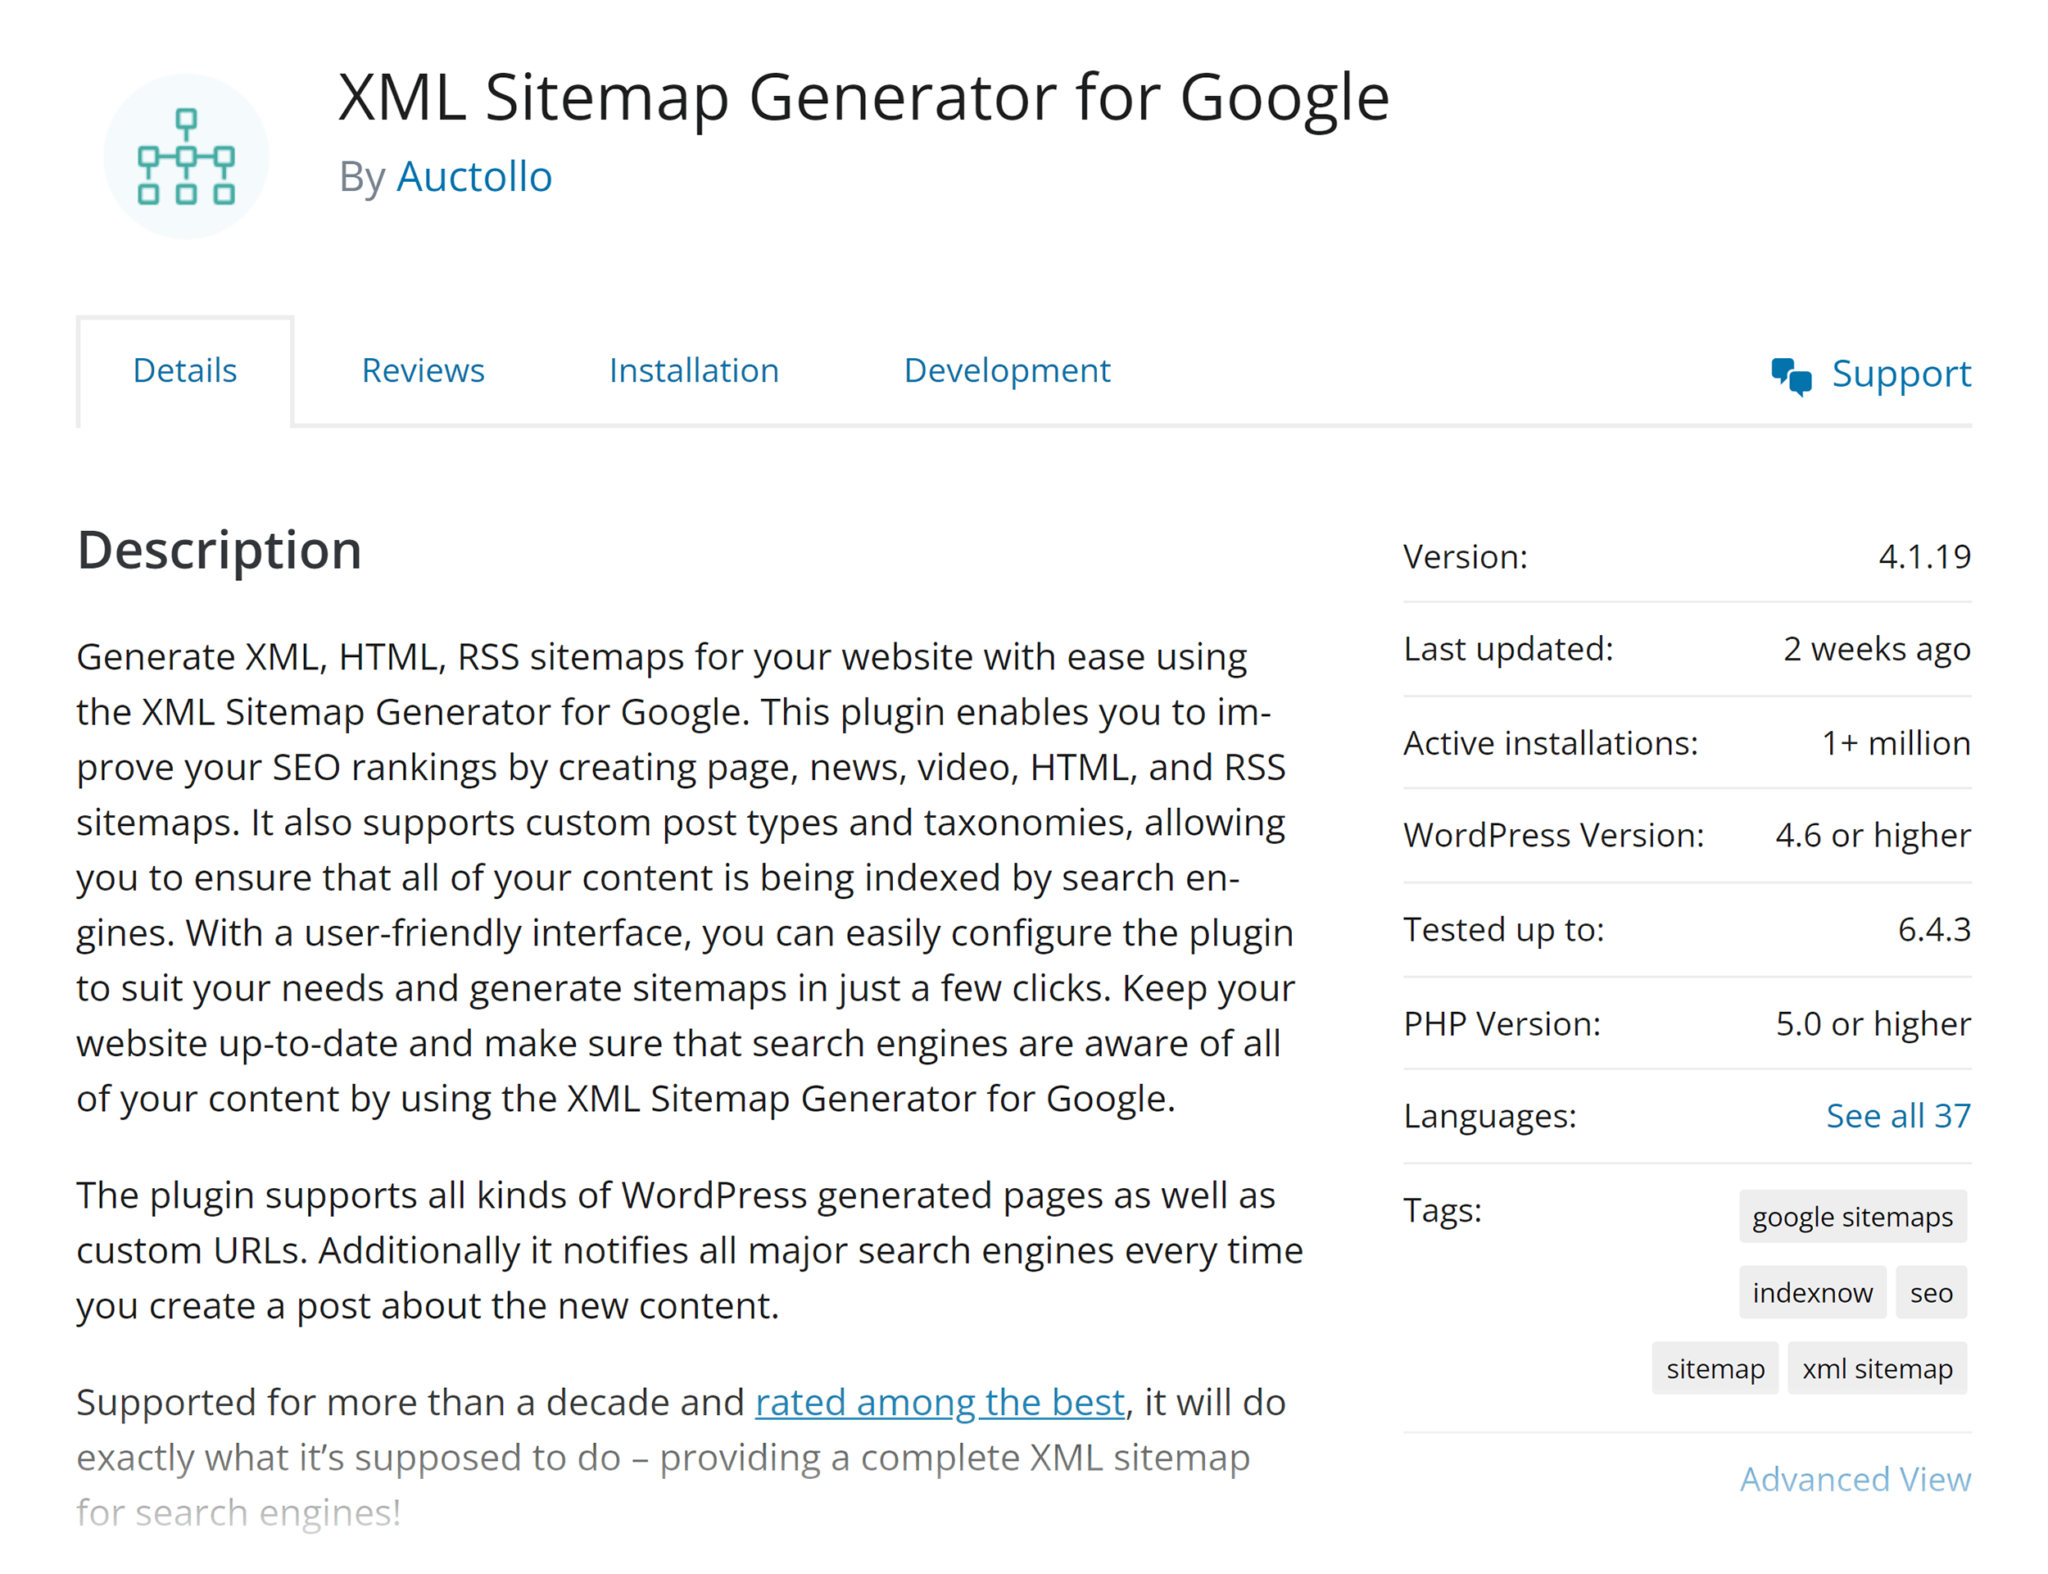Switch to the Reviews tab
Screen dimensions: 2048x1574
pos(423,371)
